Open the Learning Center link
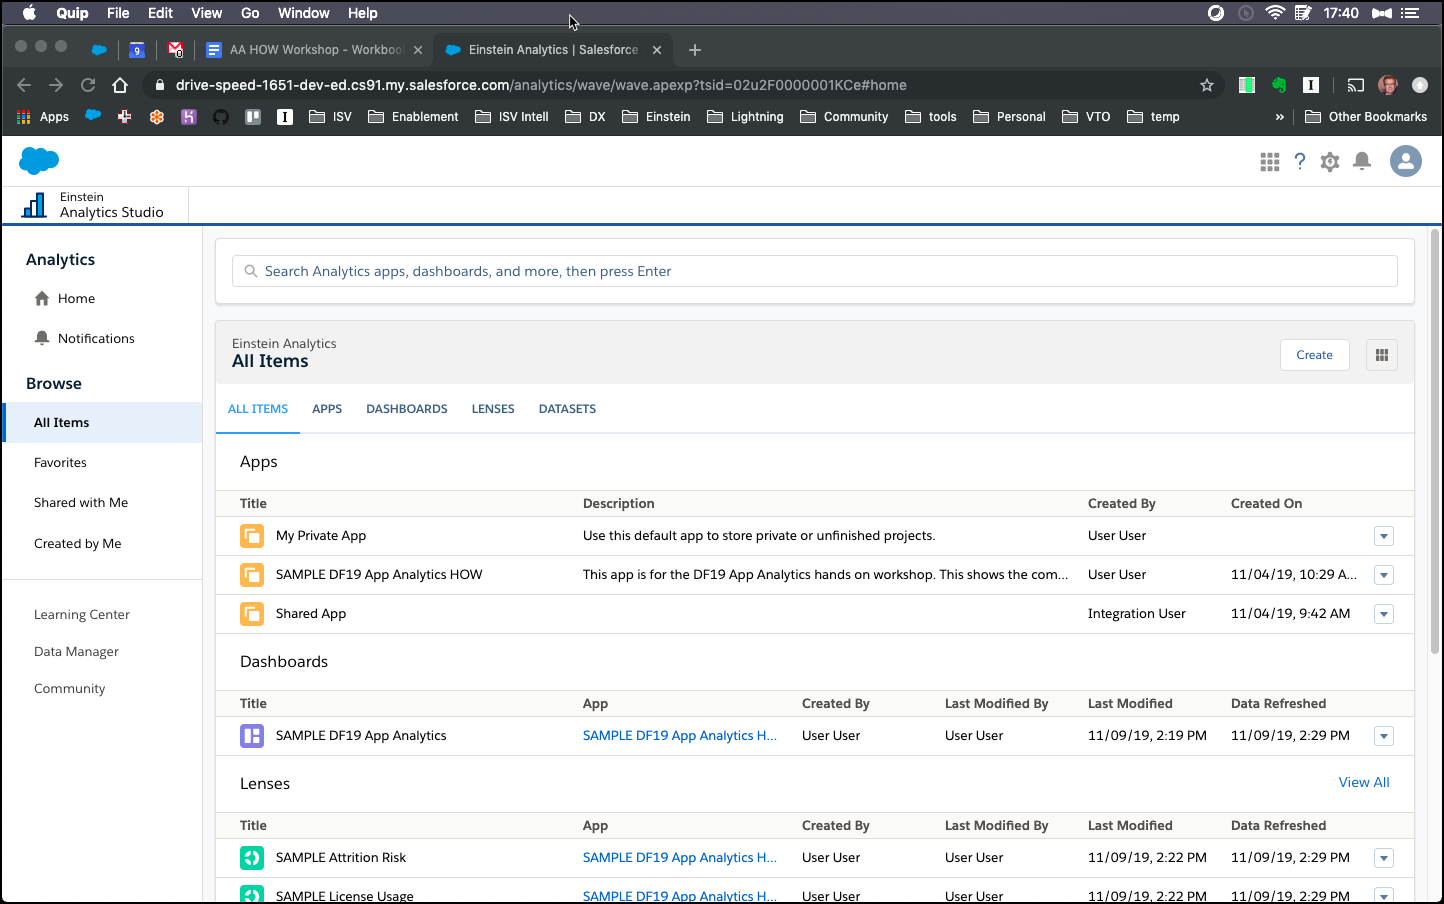 tap(82, 615)
